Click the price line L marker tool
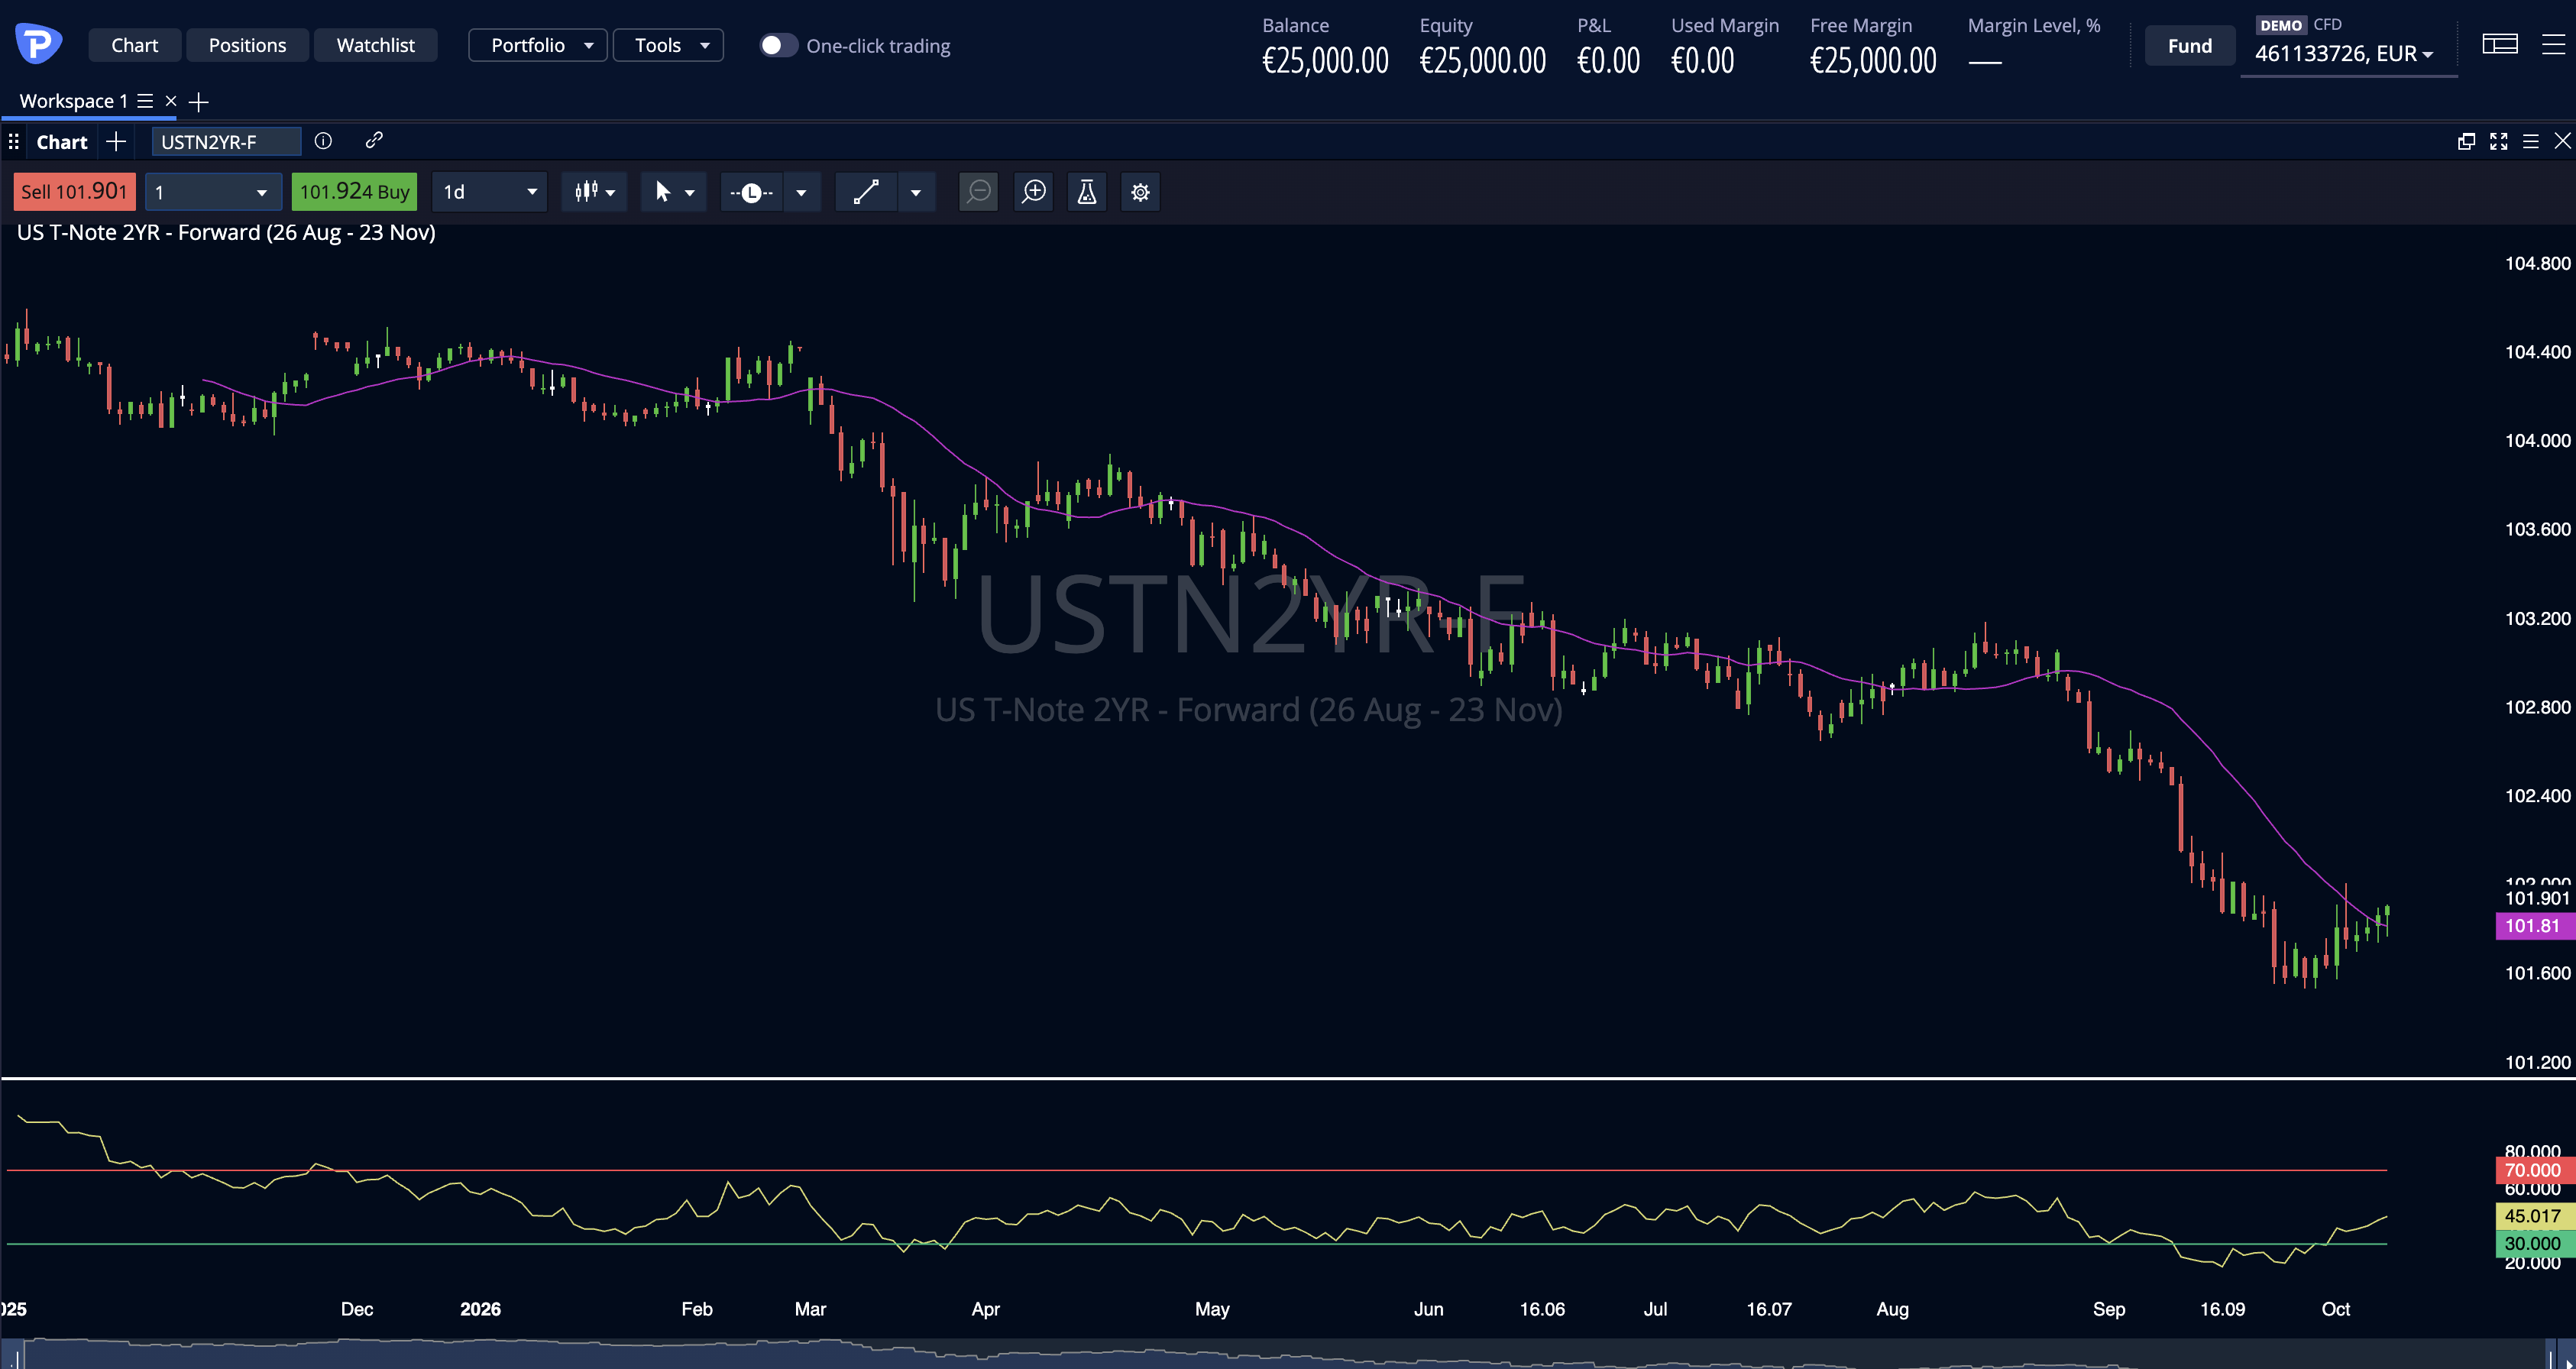Screen dimensions: 2576x1369 [751, 191]
